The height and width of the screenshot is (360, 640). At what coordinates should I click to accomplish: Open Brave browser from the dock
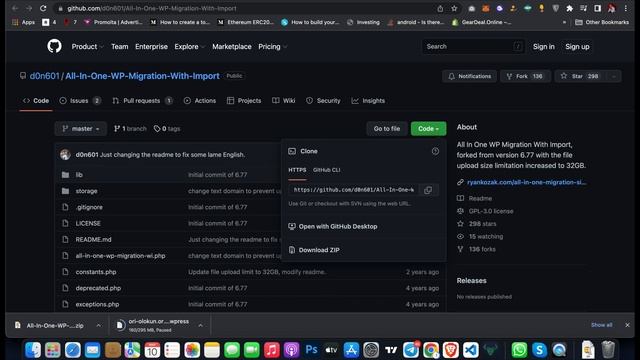(451, 350)
